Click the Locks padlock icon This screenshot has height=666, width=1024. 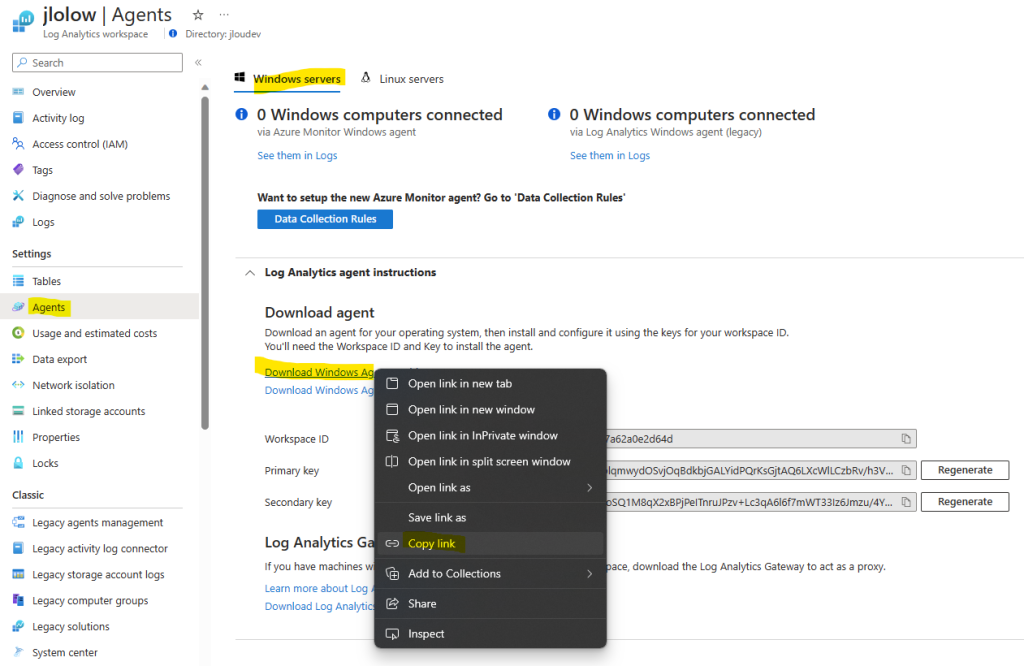pos(18,463)
